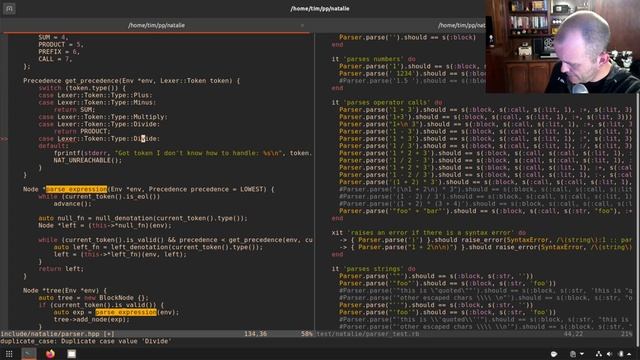Open the clipboard tray icon

(573, 354)
